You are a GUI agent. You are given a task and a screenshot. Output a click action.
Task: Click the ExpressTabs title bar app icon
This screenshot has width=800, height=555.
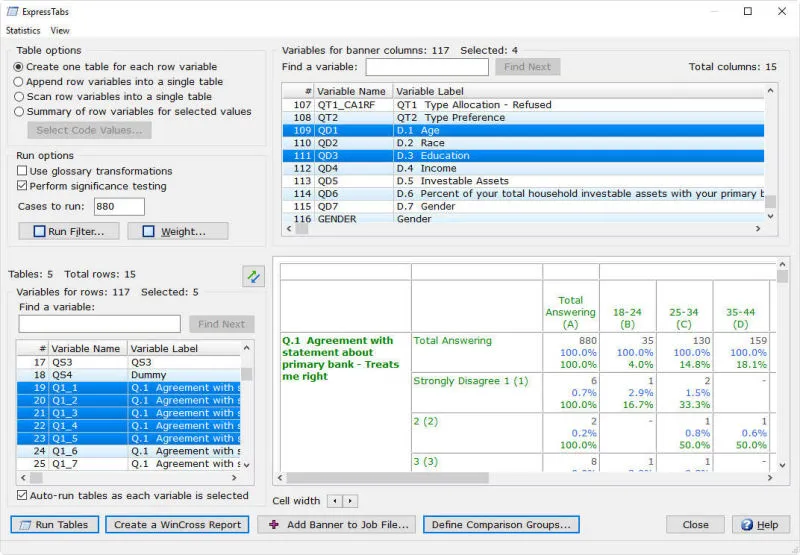point(12,11)
